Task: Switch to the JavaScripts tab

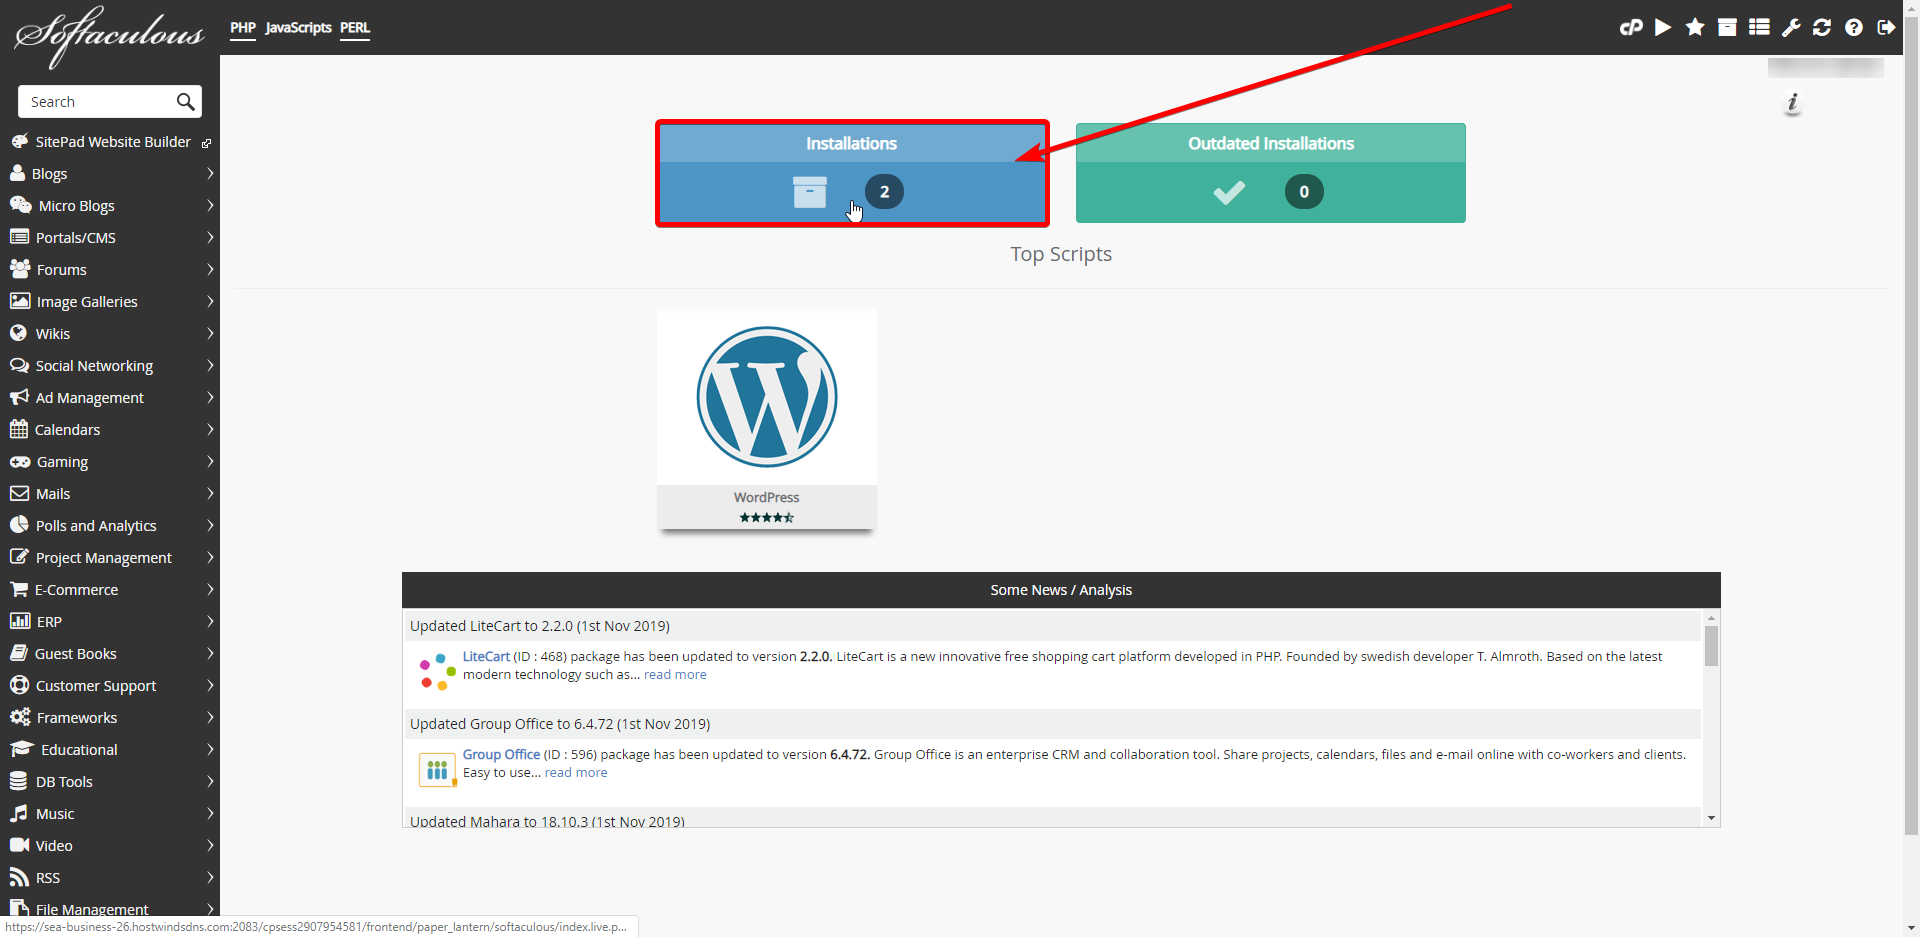Action: click(x=298, y=28)
